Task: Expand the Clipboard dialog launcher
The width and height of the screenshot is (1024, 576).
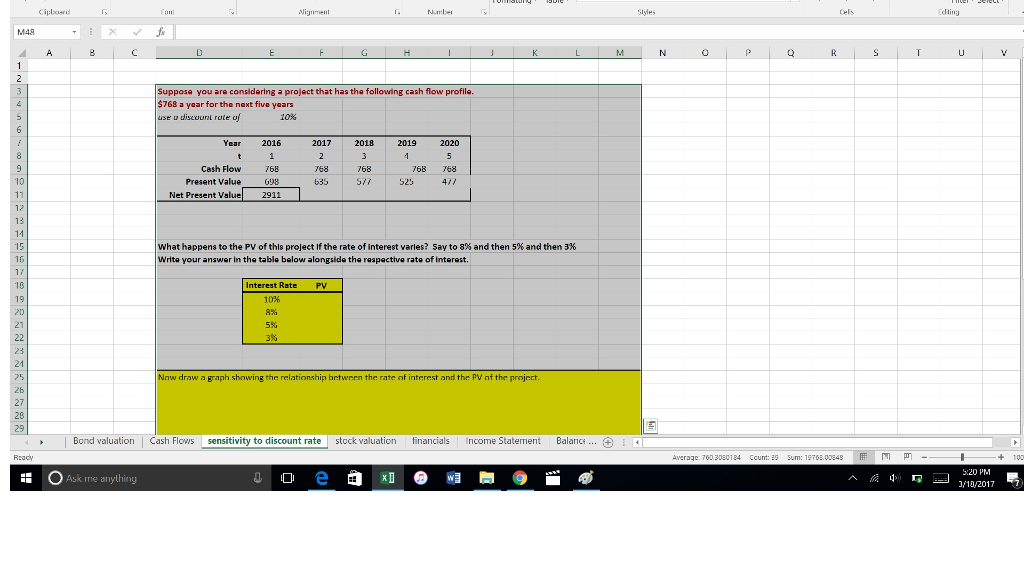Action: coord(104,11)
